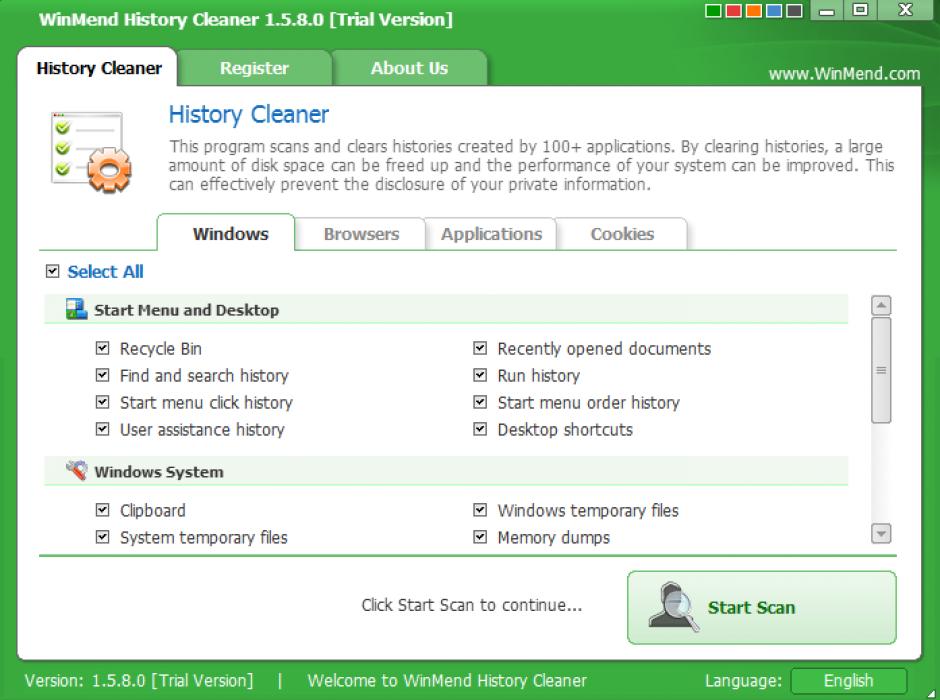Select the red color theme swatch
This screenshot has height=700, width=940.
click(x=733, y=11)
